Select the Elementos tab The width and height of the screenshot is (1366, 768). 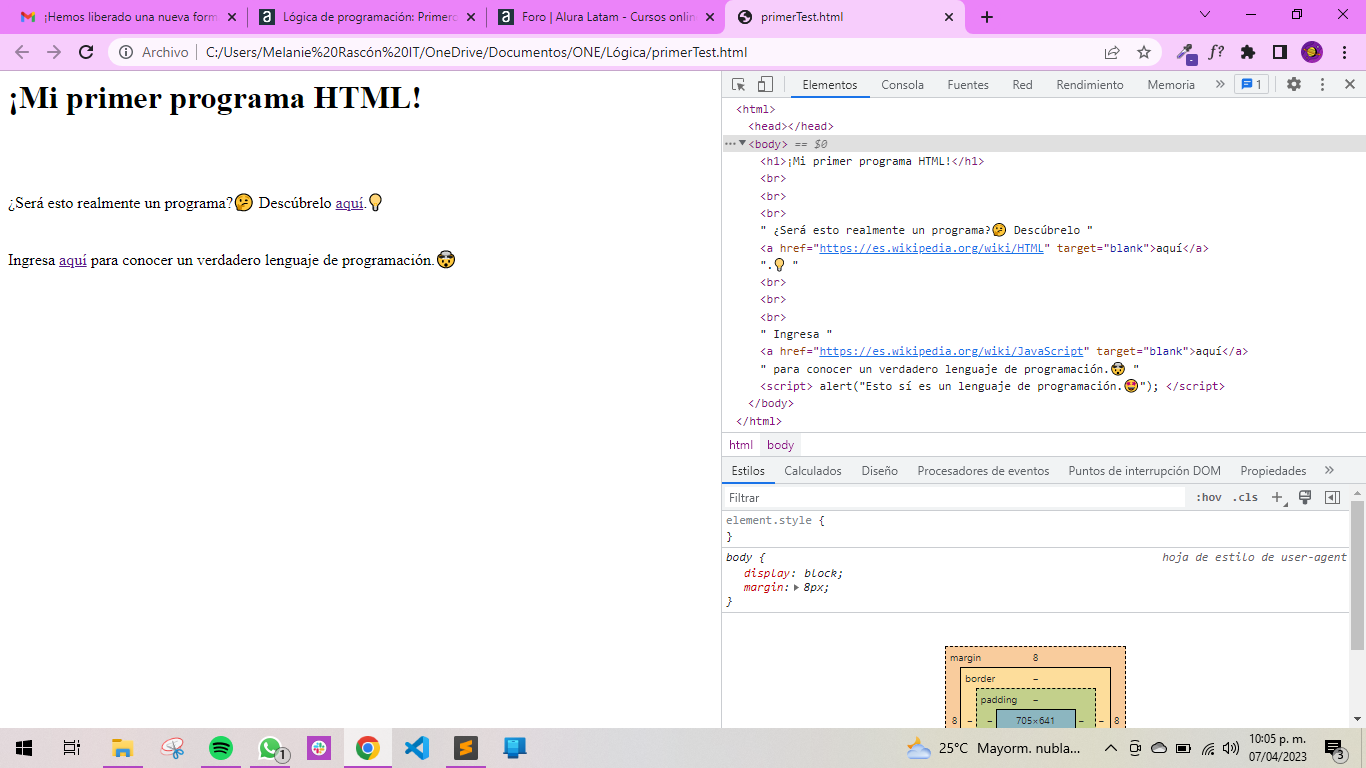(830, 85)
